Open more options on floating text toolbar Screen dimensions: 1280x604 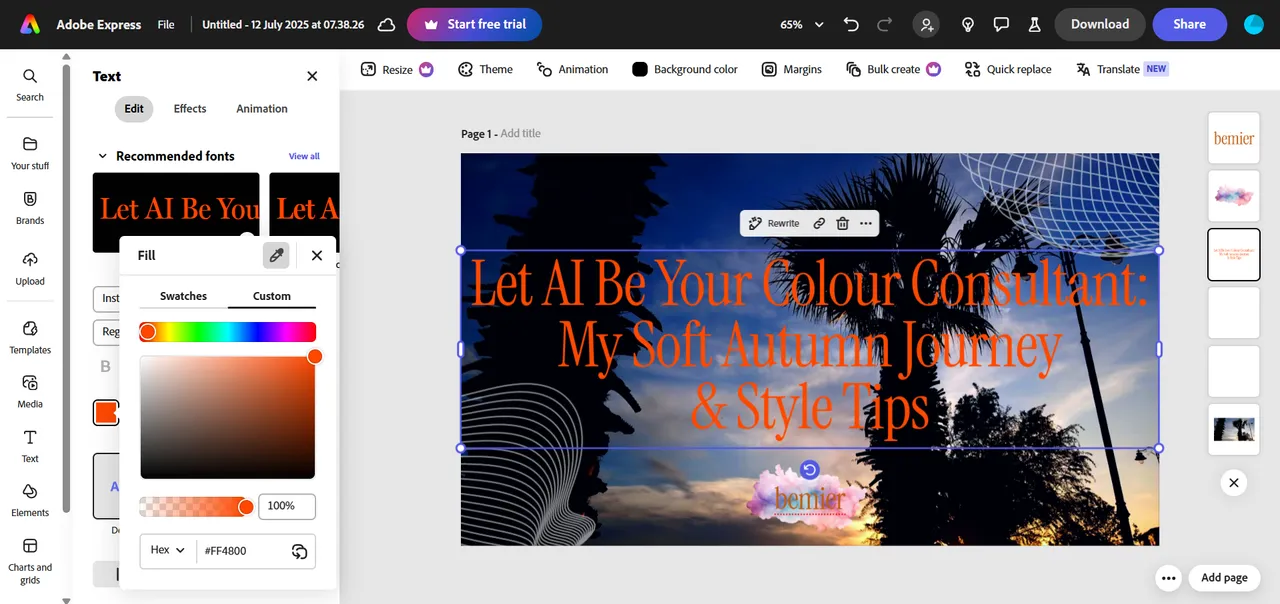(x=866, y=223)
